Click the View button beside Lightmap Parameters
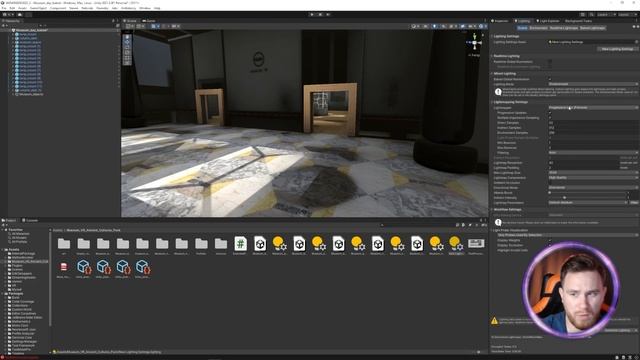 click(x=634, y=202)
